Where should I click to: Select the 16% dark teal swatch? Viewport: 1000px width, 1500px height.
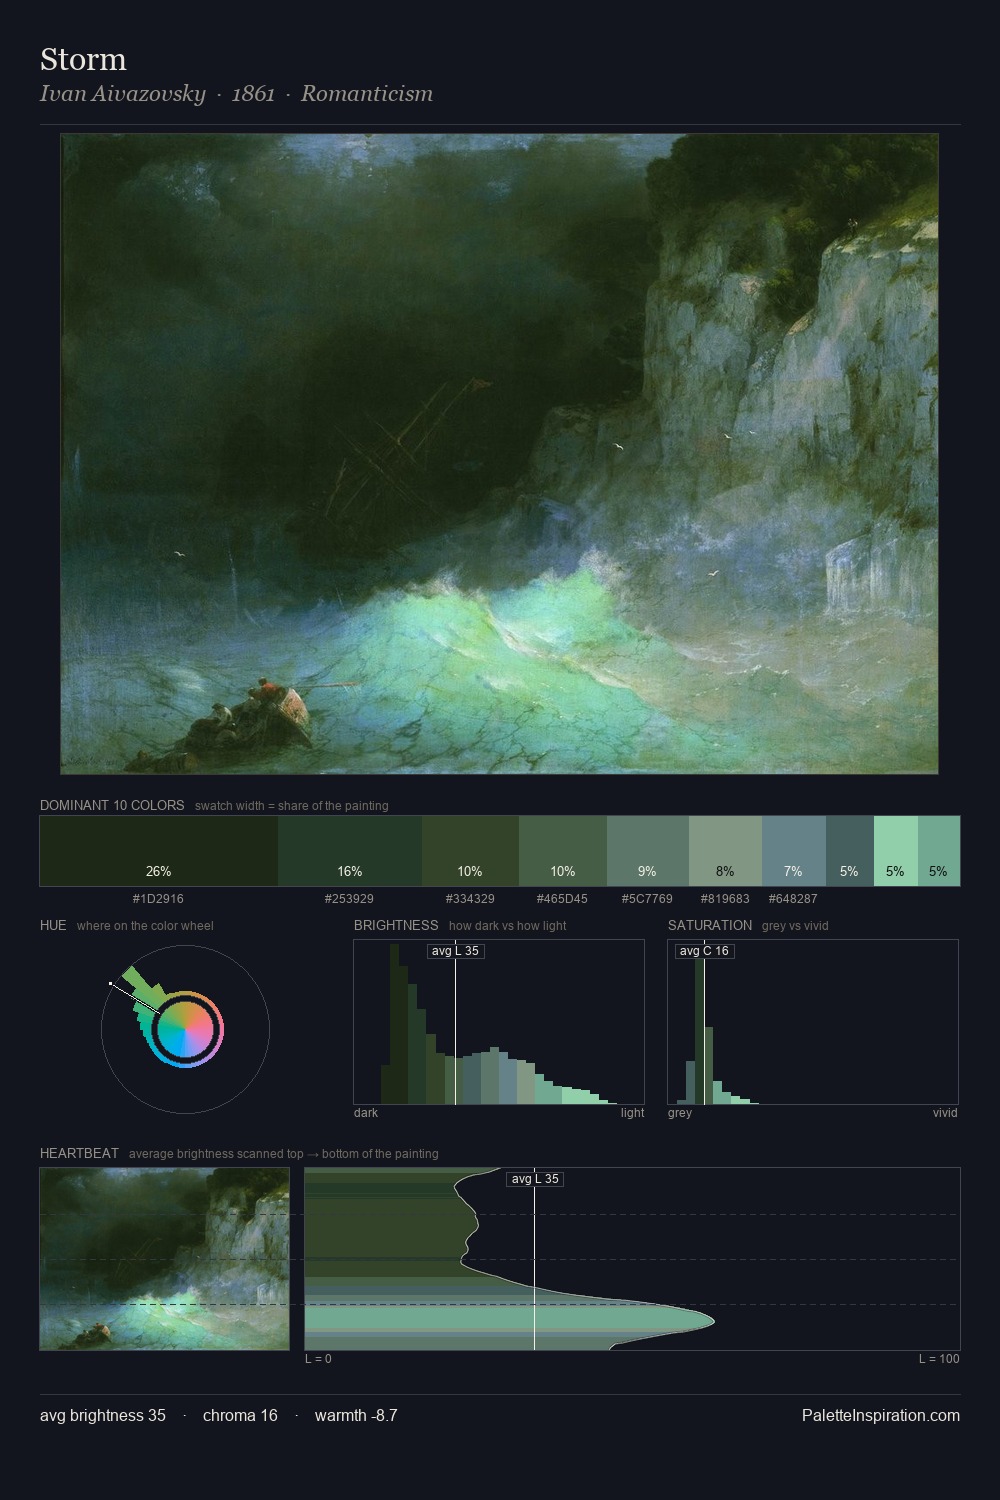pos(350,851)
